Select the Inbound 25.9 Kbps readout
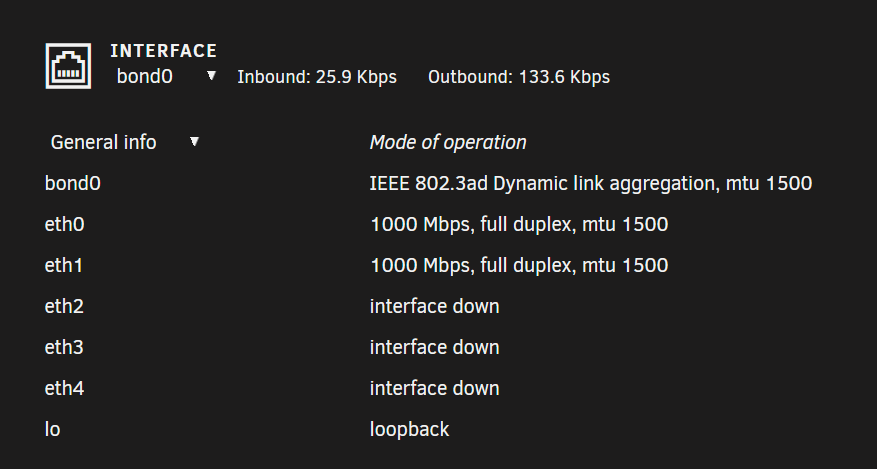 tap(317, 77)
